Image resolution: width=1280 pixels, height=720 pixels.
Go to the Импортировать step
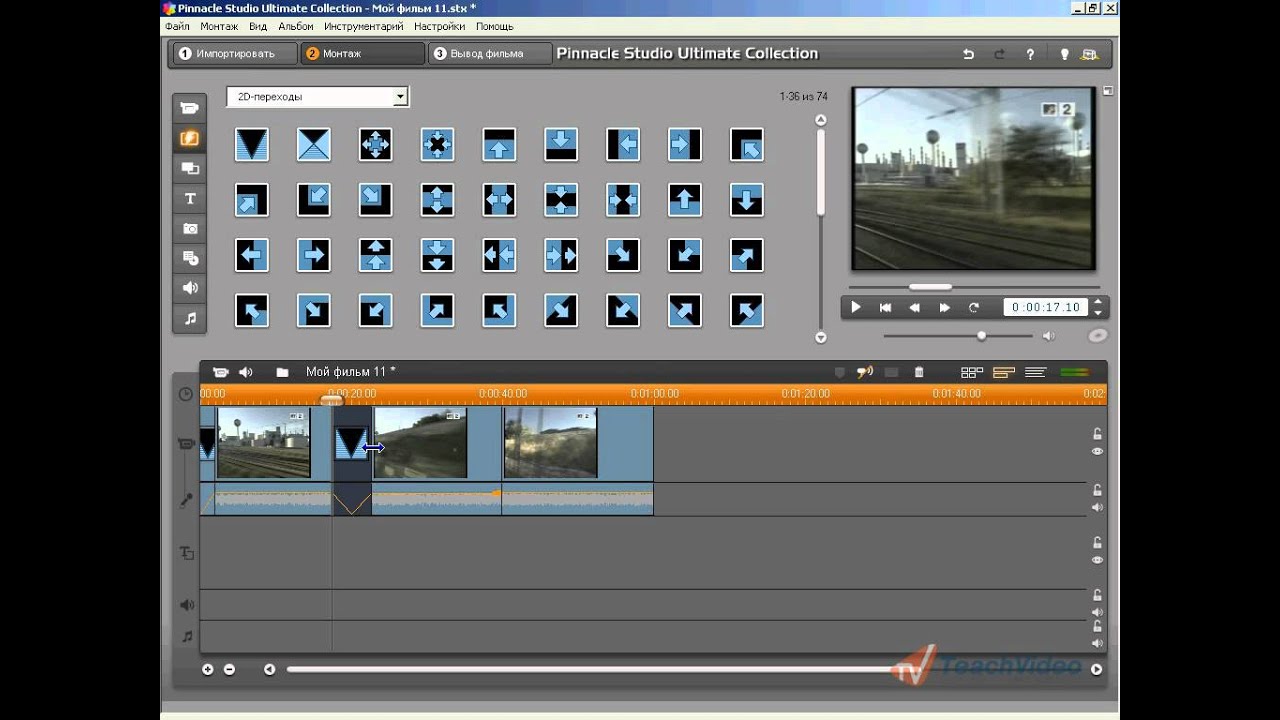pos(233,54)
